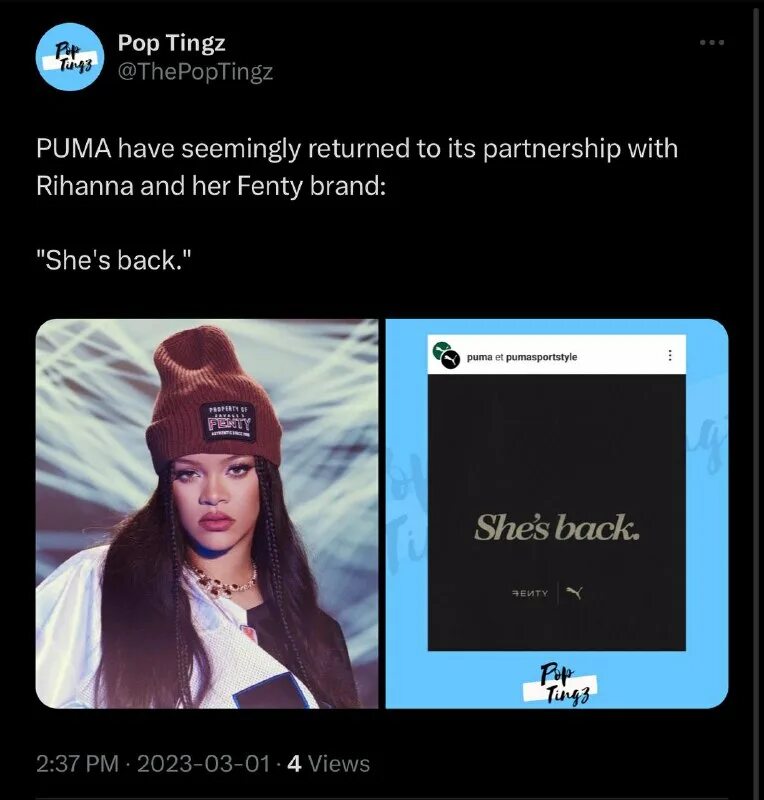Click the tweet text about PUMA partnership
This screenshot has height=800, width=764.
357,167
